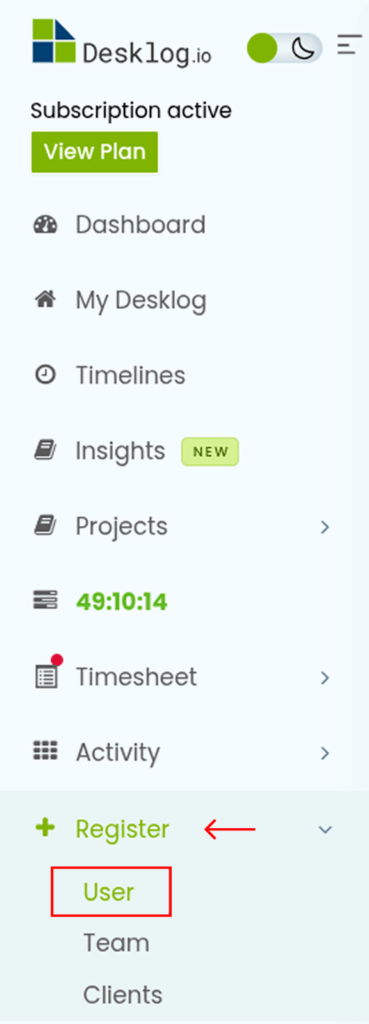Click the 49:10:14 timer
Image resolution: width=369 pixels, height=1024 pixels.
[x=121, y=602]
